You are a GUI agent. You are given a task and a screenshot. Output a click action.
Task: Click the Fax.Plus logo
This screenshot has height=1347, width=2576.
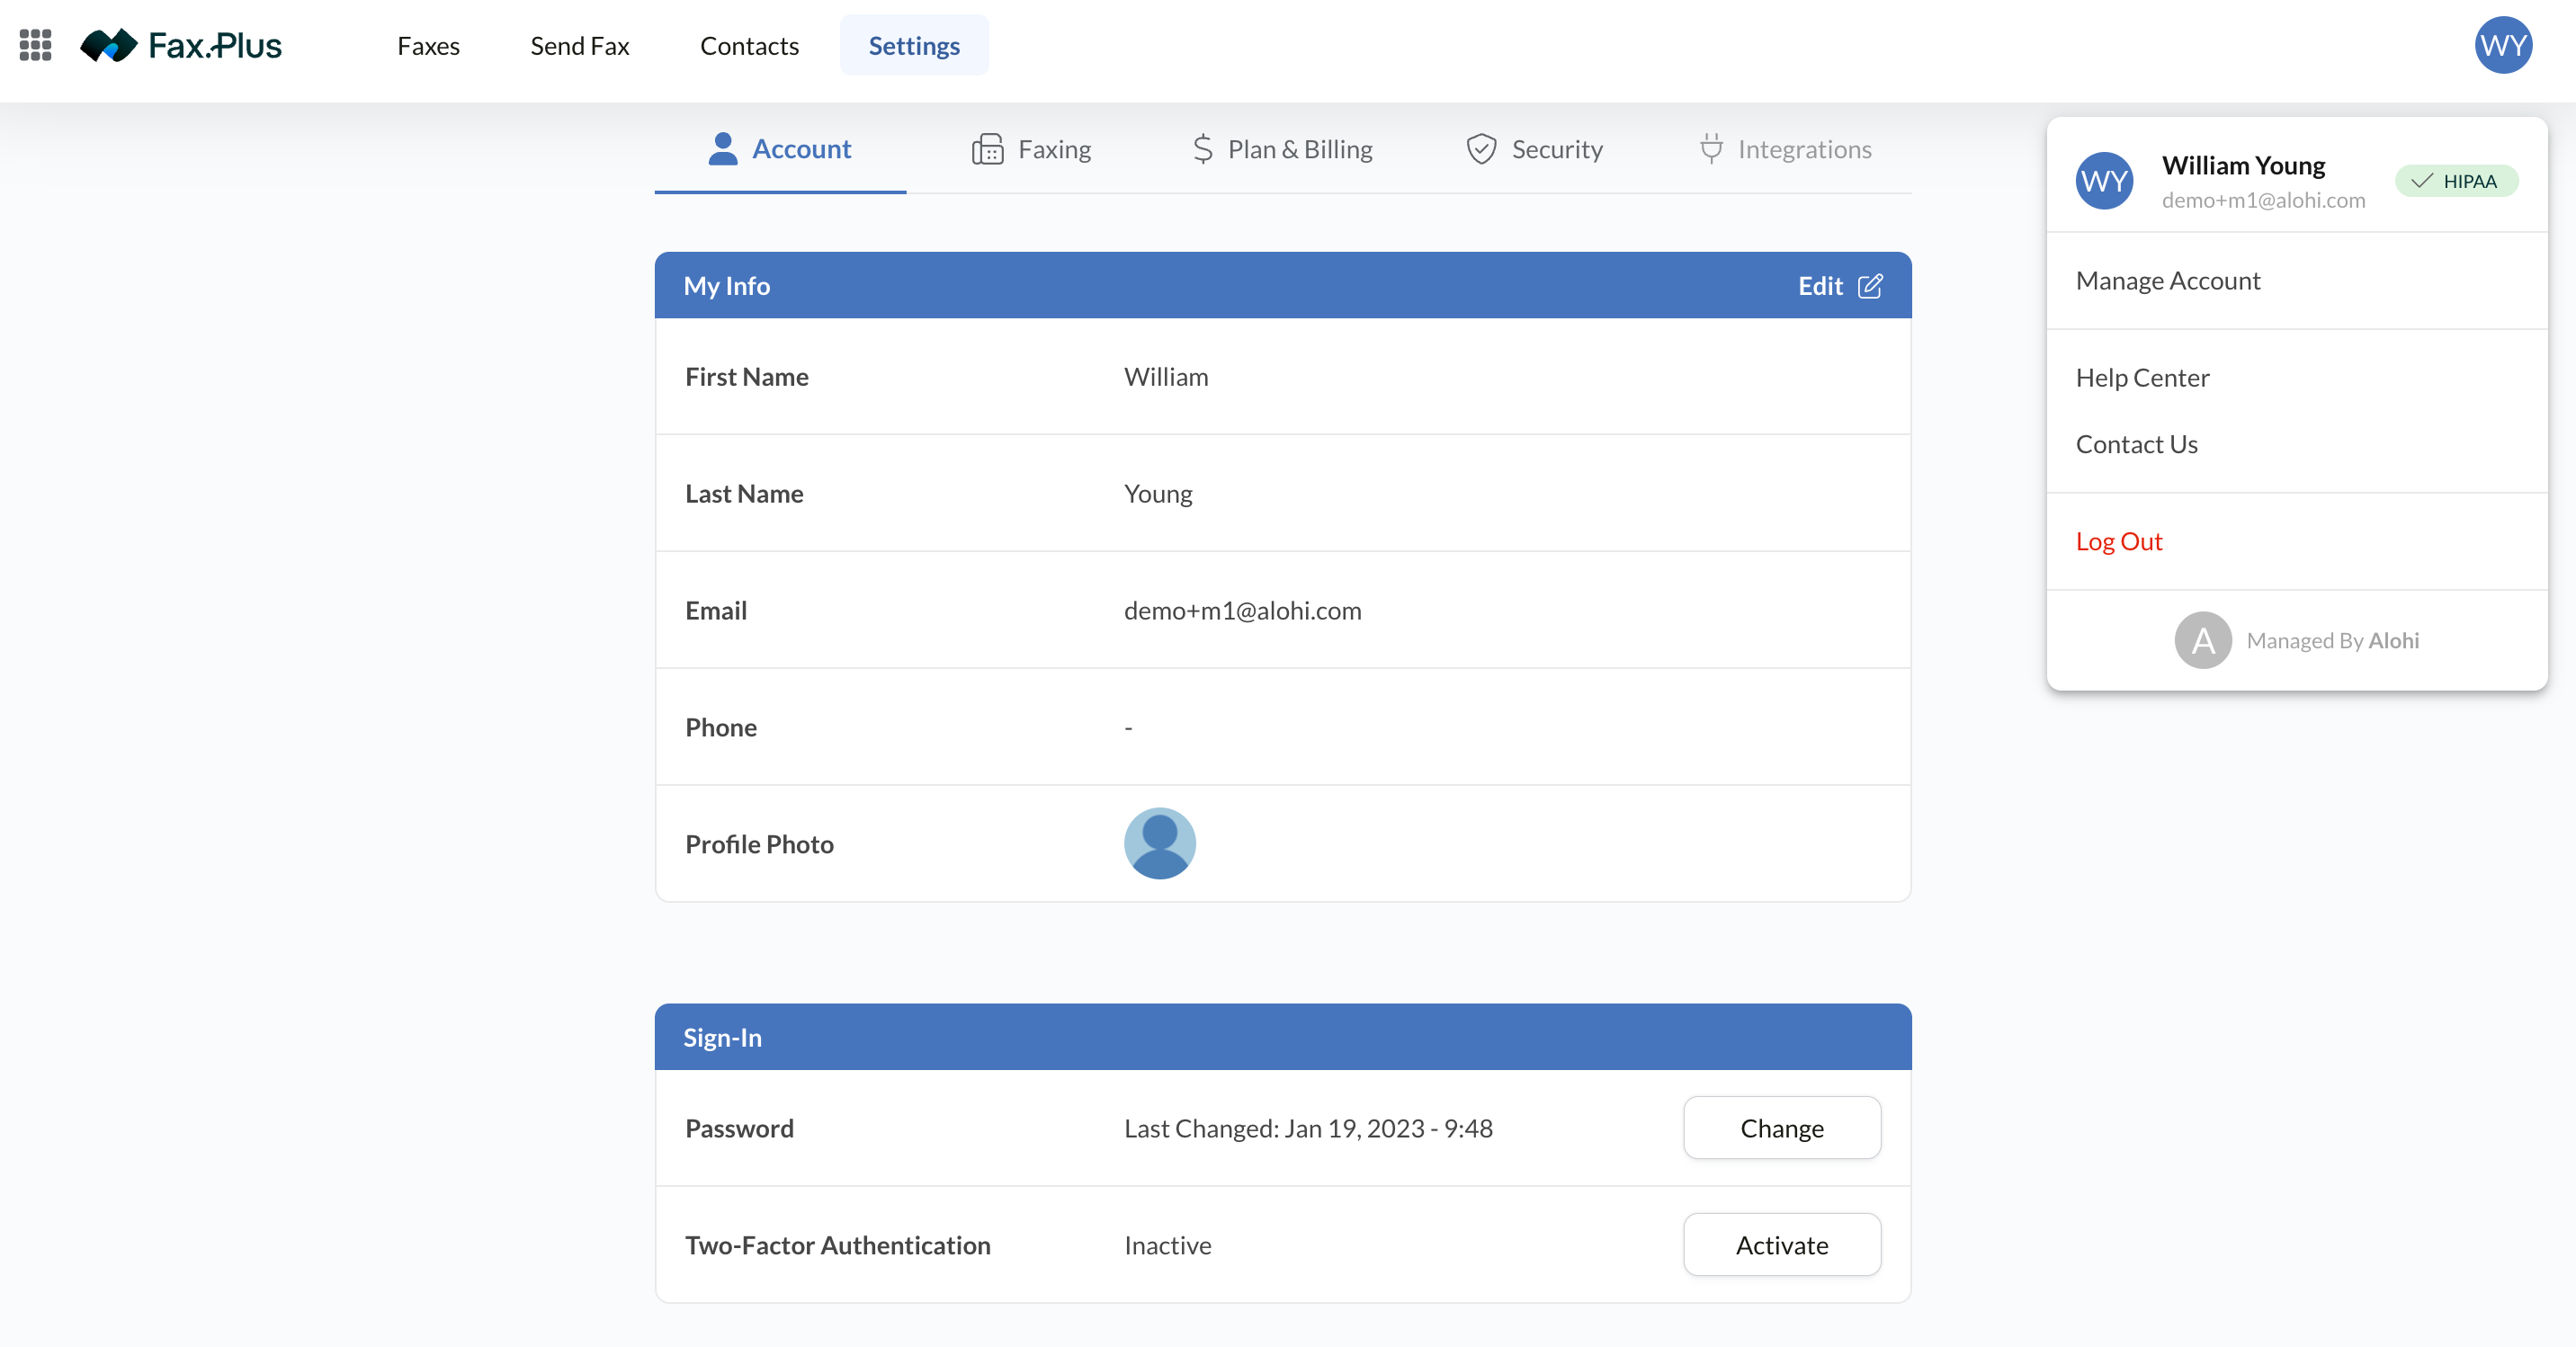click(x=181, y=45)
